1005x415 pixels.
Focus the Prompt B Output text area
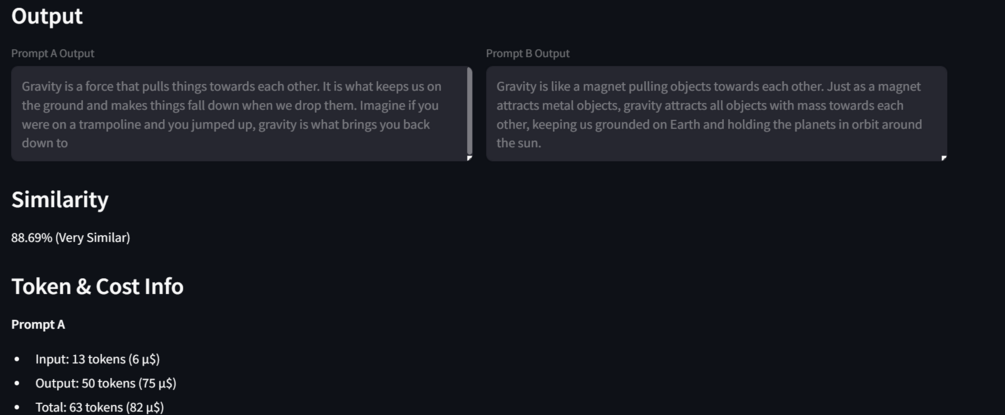(x=717, y=114)
